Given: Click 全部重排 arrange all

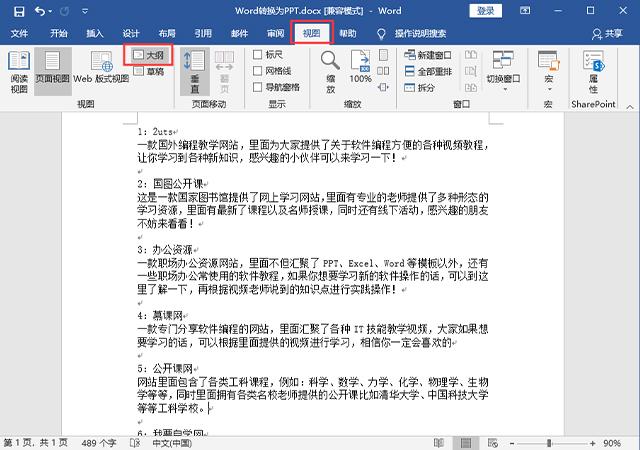Looking at the screenshot, I should pos(428,71).
